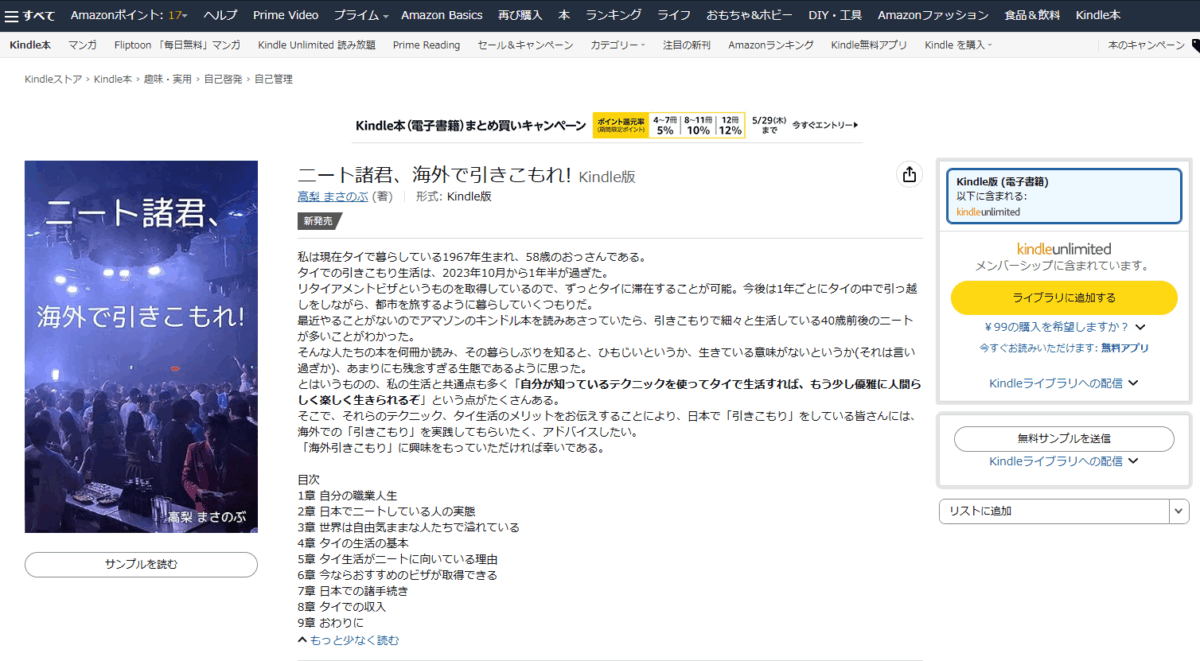Select 再び購入 in the navigation bar
This screenshot has height=661, width=1200.
(x=520, y=15)
